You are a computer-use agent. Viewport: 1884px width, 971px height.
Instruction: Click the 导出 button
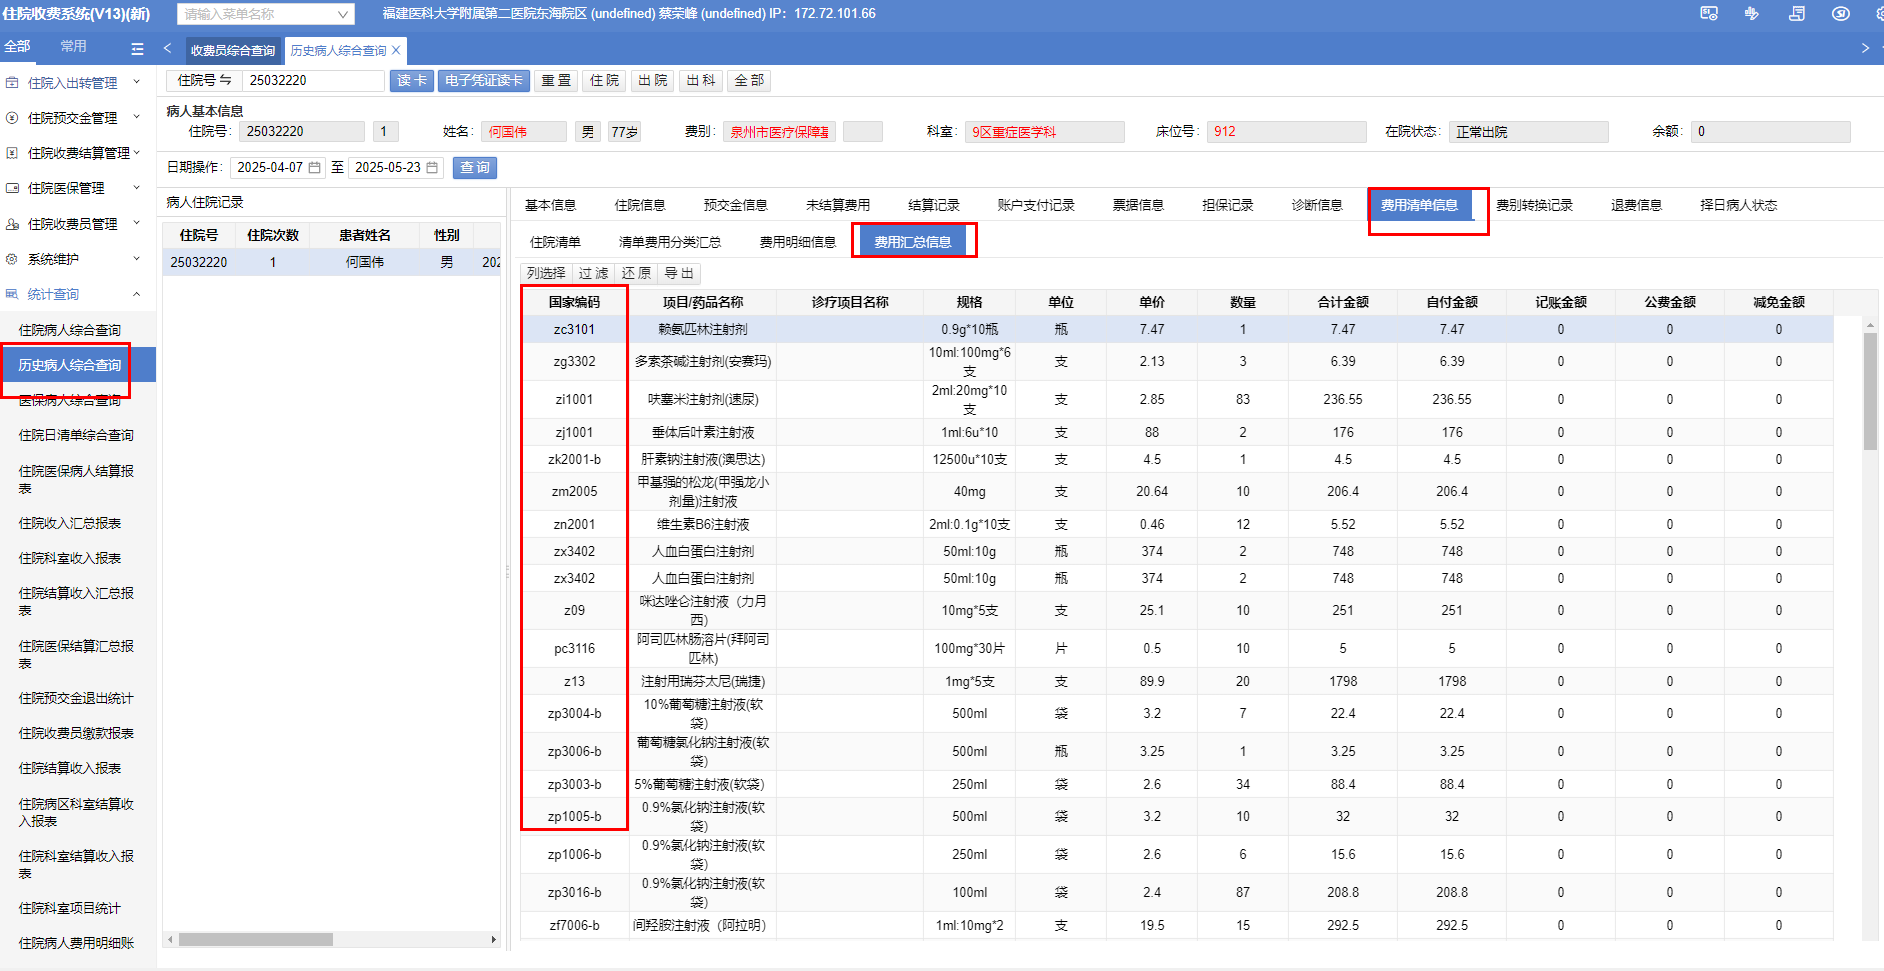(x=678, y=273)
